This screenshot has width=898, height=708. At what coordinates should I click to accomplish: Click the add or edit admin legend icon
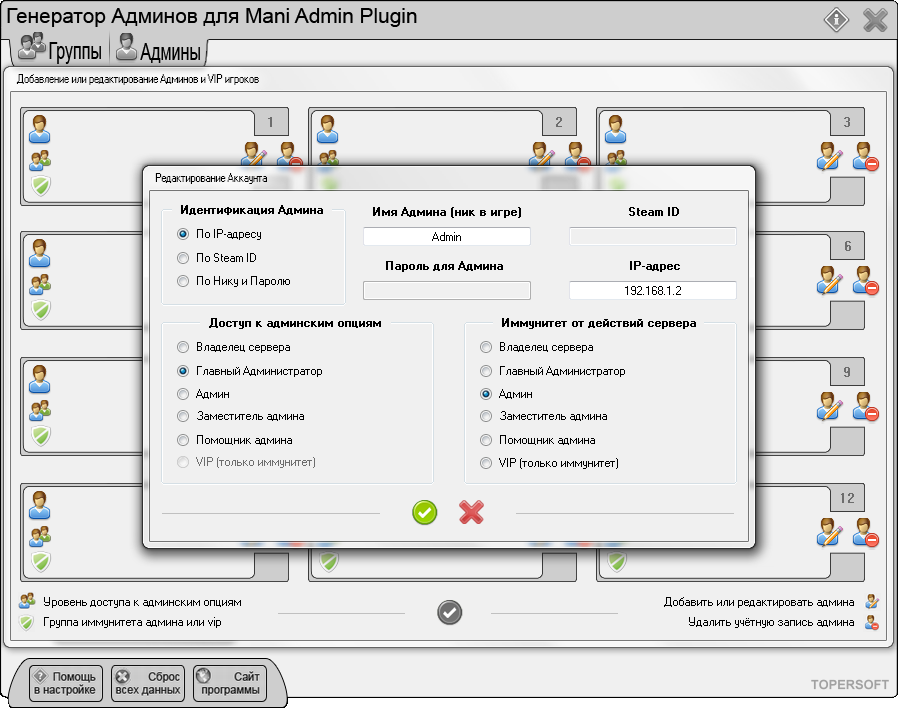[872, 601]
